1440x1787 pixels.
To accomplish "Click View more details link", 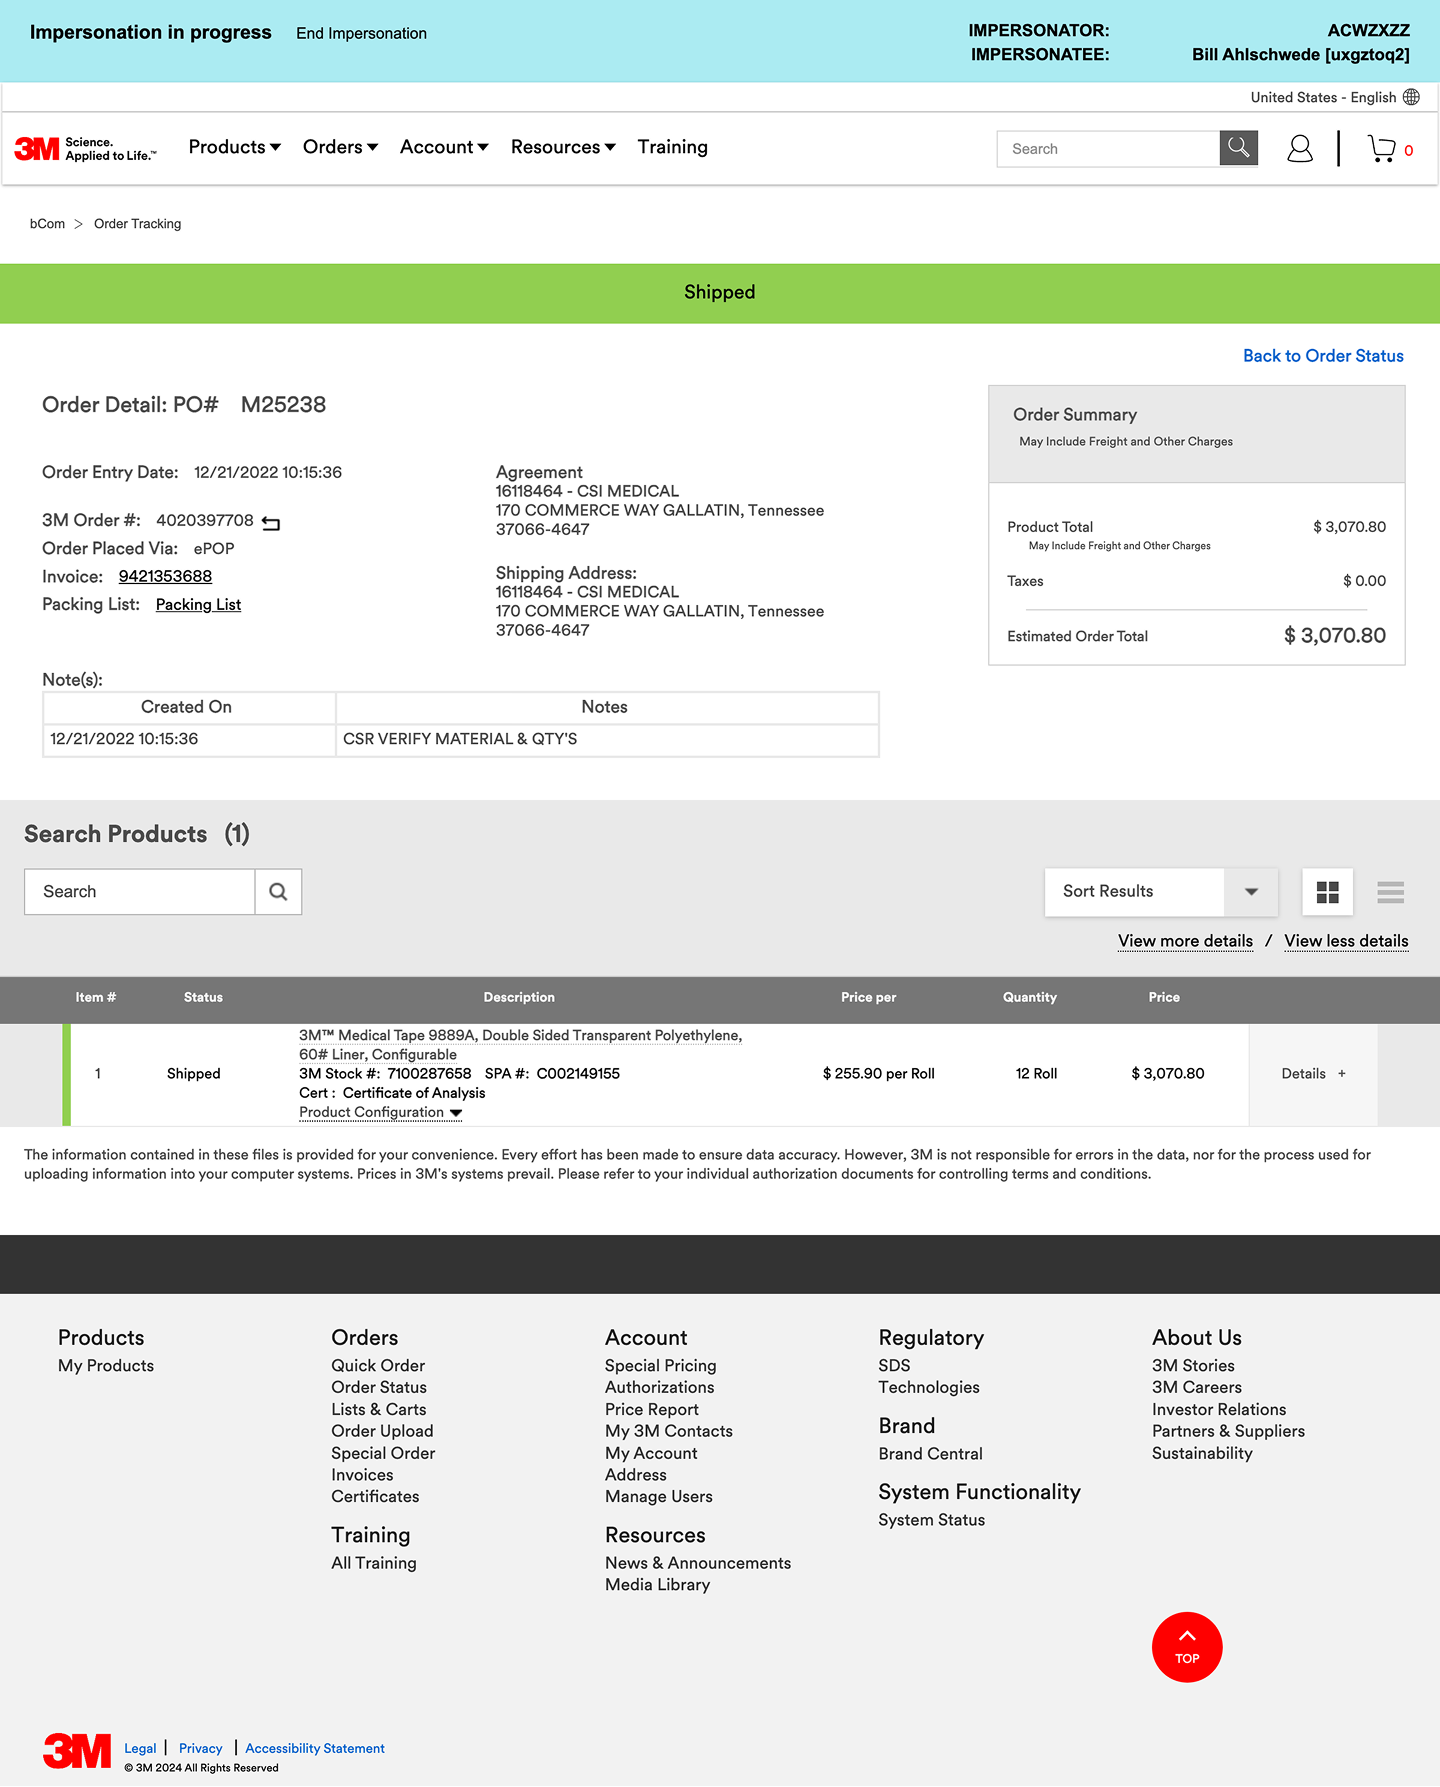I will pyautogui.click(x=1185, y=941).
